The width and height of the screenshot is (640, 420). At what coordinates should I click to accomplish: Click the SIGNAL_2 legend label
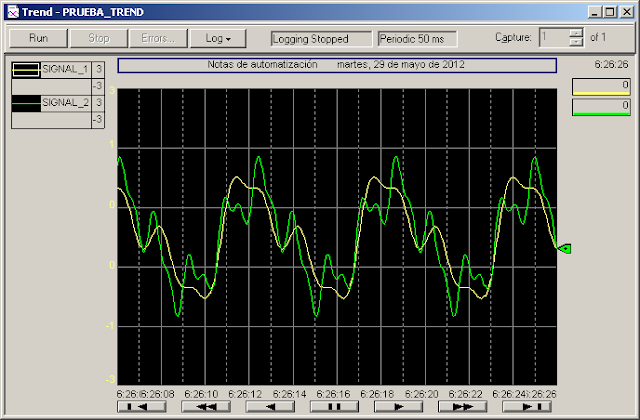(65, 102)
